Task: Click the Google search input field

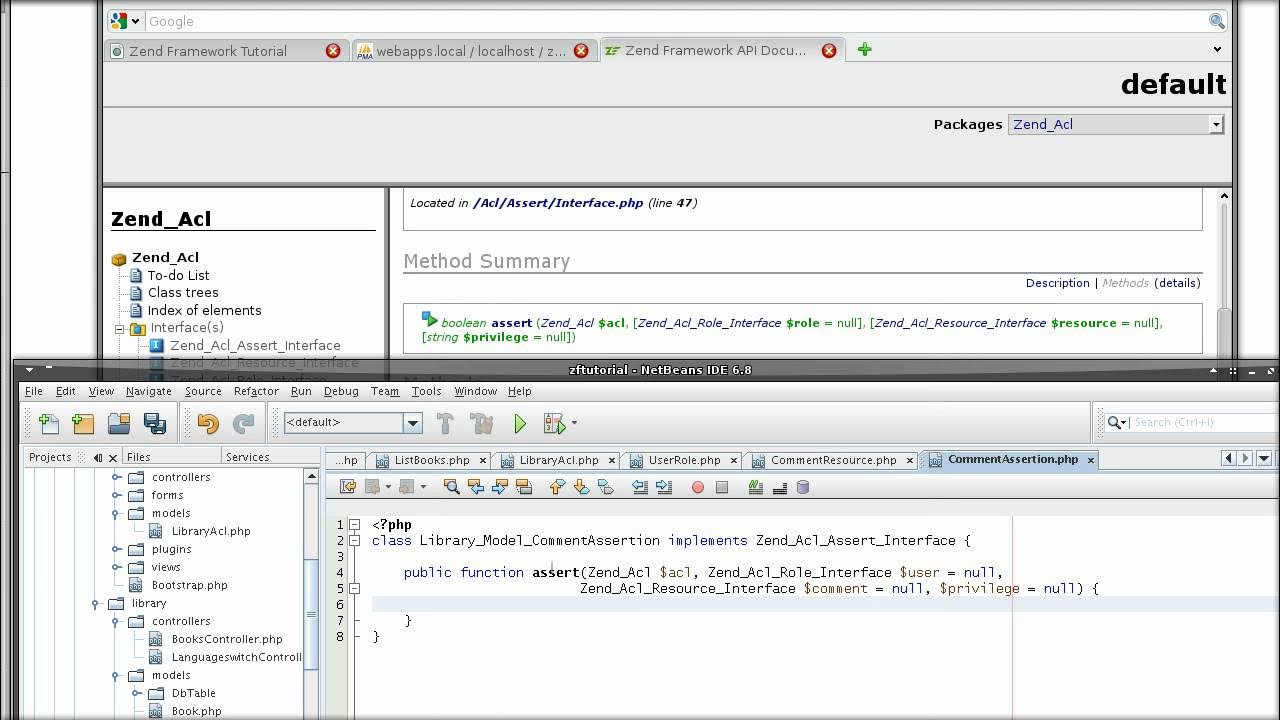Action: (676, 21)
